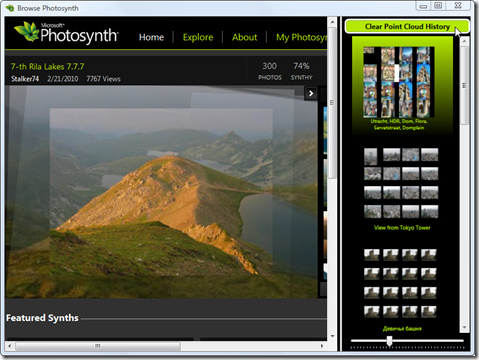
Task: Click the Utrecht, HDR, Dom, Flora caption text
Action: [x=399, y=124]
